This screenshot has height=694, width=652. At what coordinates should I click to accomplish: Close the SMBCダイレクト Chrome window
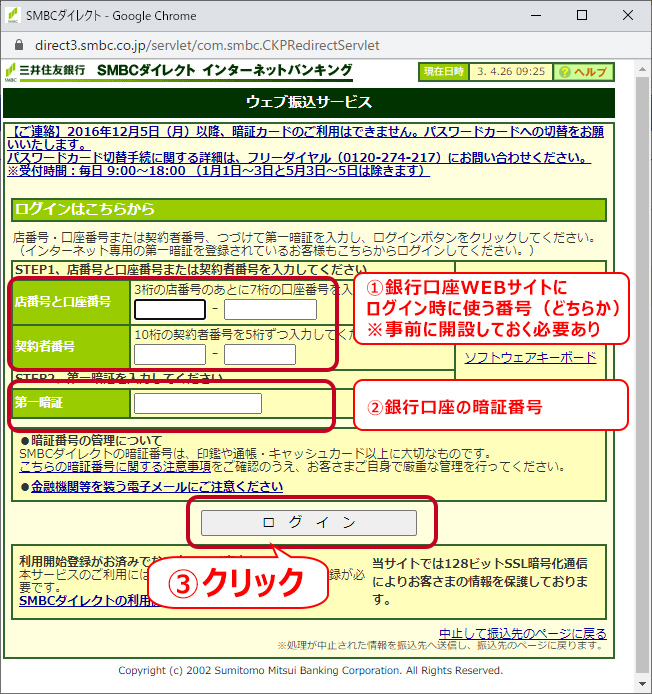(628, 15)
